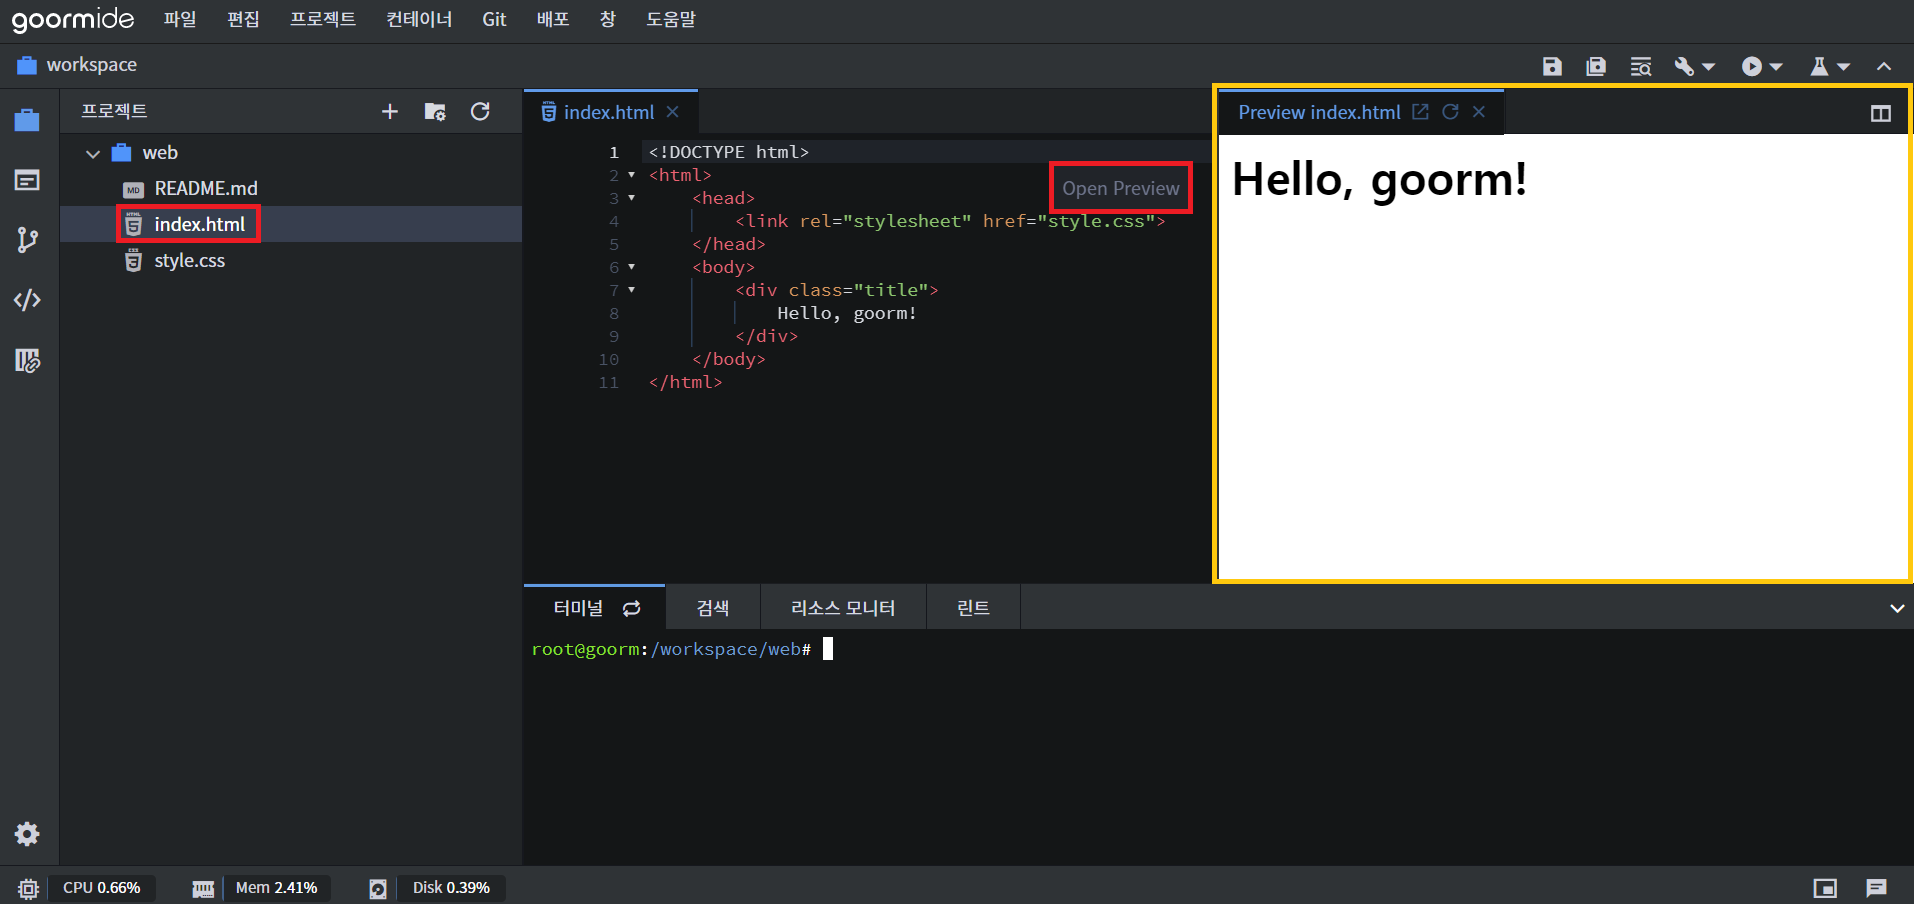The image size is (1914, 904).
Task: Expand the build options dropdown arrow
Action: click(x=1708, y=67)
